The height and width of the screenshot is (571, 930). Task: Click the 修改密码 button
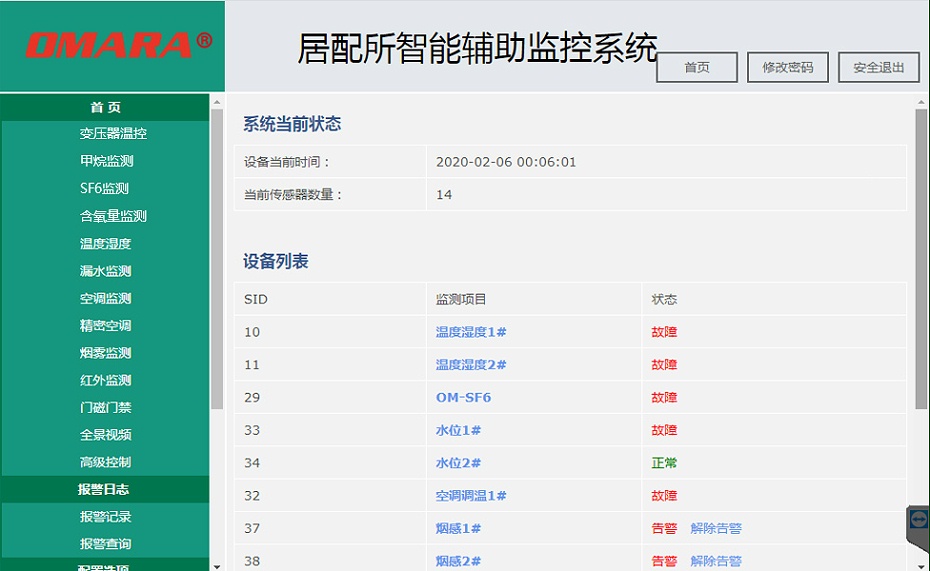click(x=787, y=68)
